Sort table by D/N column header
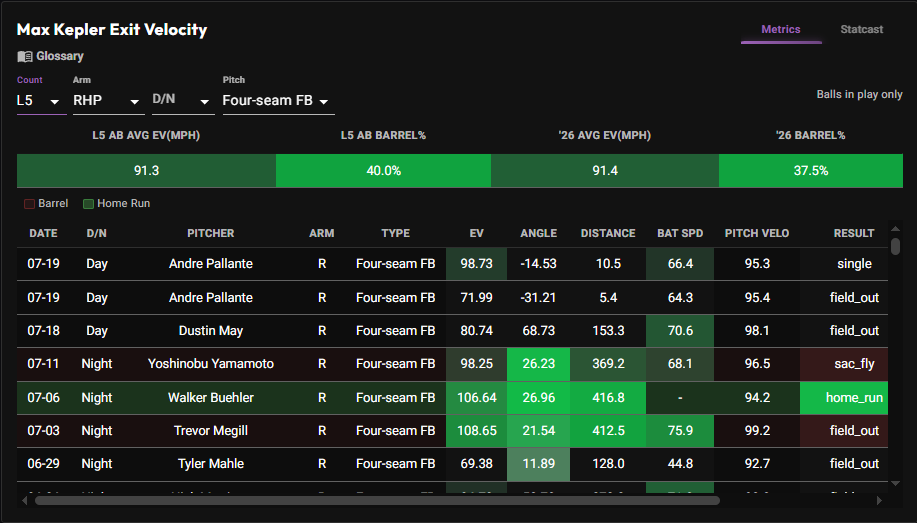 (x=96, y=233)
